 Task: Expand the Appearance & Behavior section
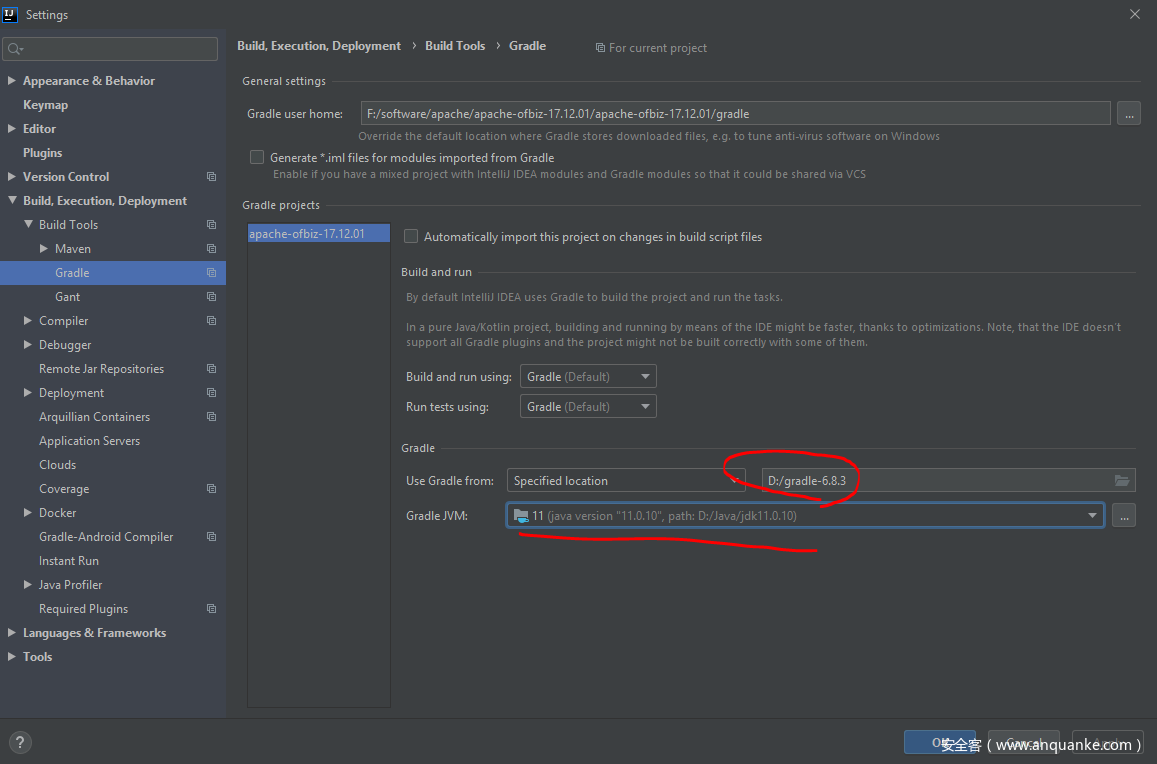[x=12, y=80]
